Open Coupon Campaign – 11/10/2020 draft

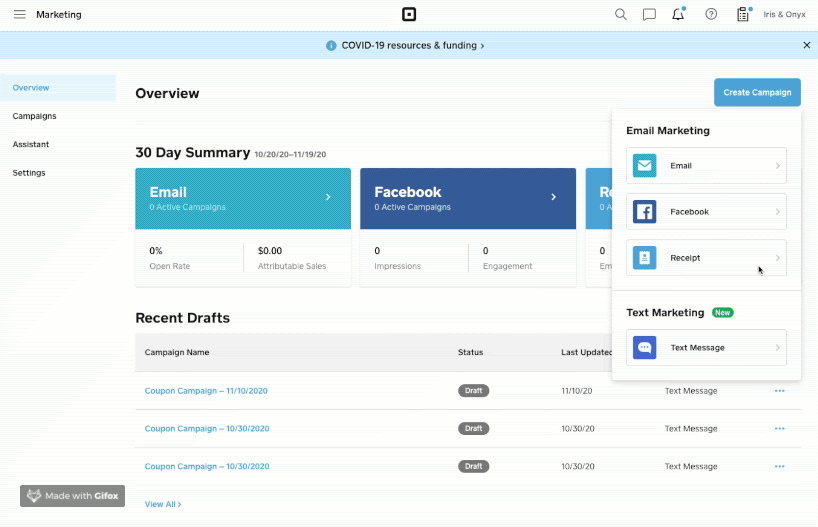pos(206,391)
